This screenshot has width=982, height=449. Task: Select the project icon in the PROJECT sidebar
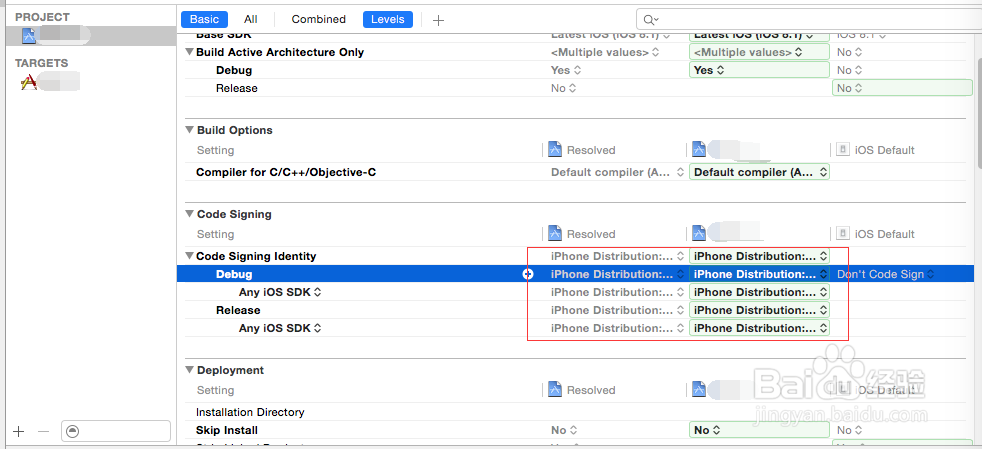coord(29,36)
